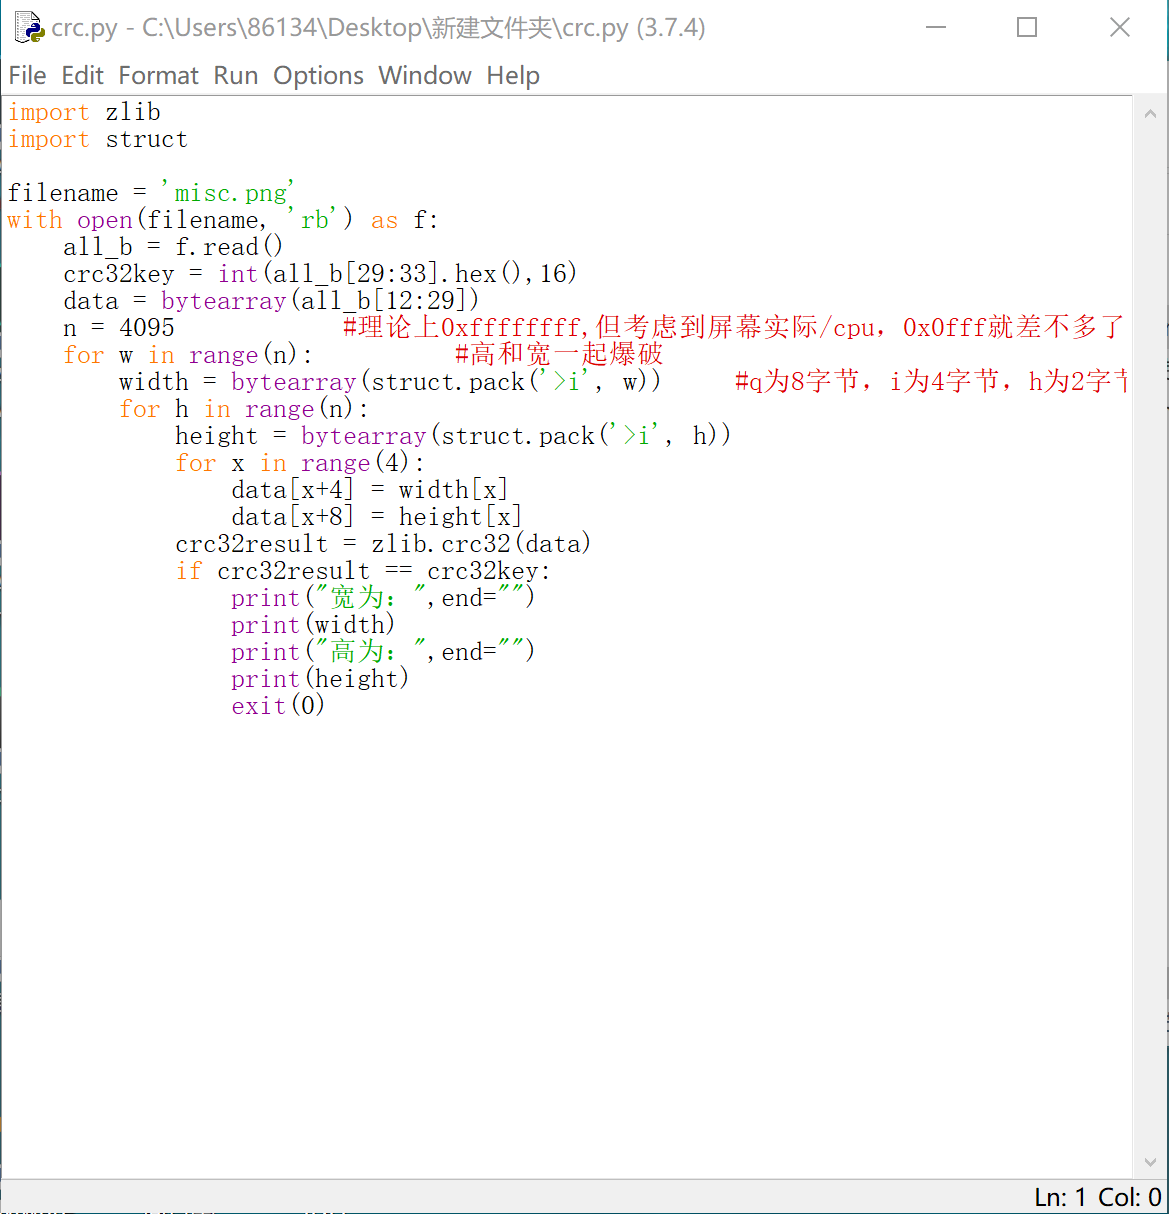This screenshot has height=1214, width=1169.
Task: Open the Format menu
Action: tap(158, 75)
